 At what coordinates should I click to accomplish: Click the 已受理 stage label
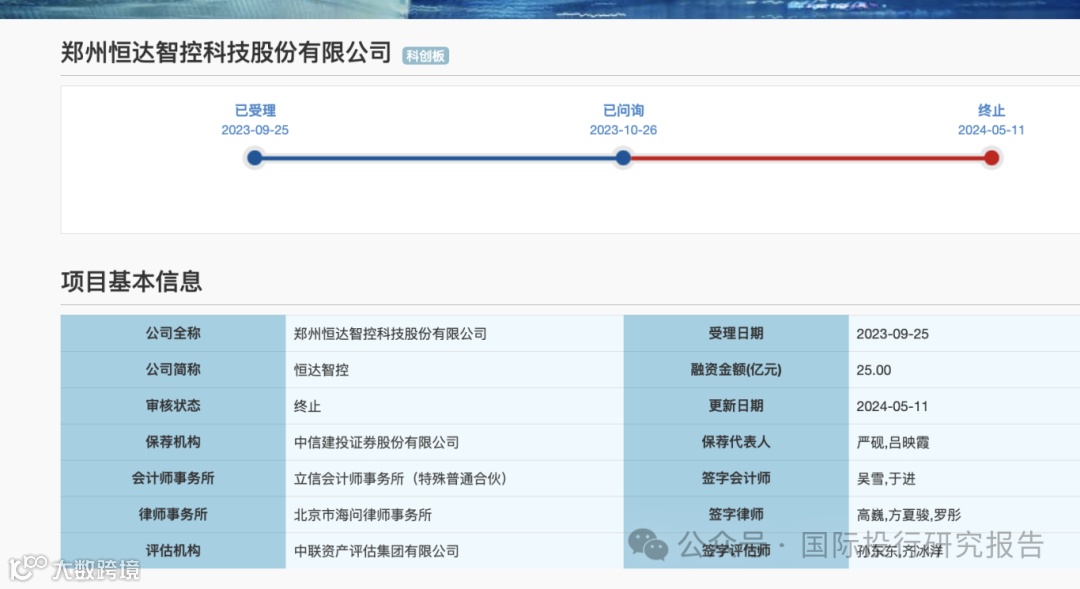pyautogui.click(x=255, y=110)
